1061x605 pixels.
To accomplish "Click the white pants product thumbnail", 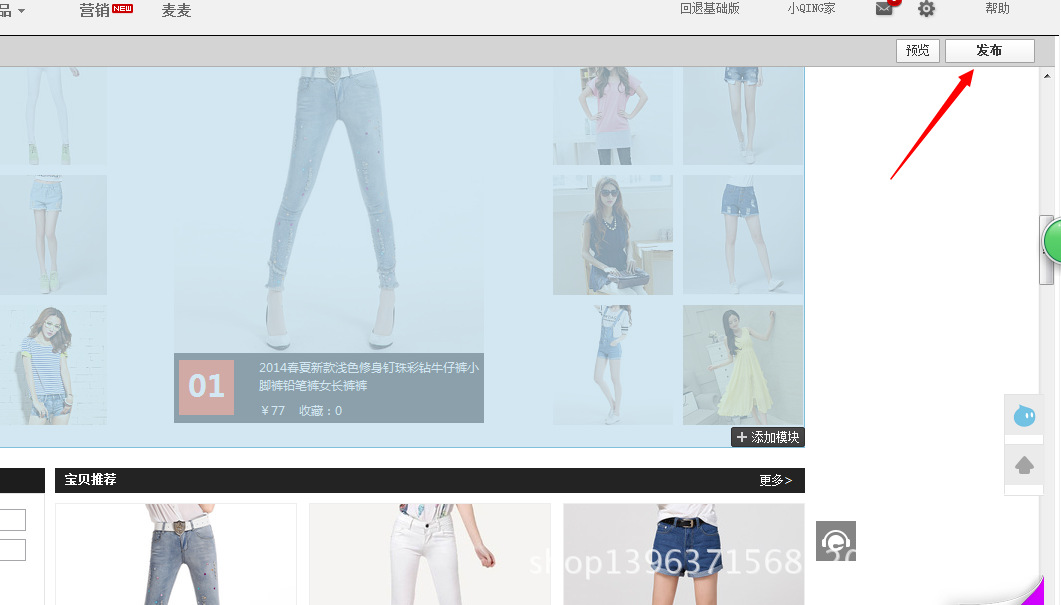I will click(430, 555).
